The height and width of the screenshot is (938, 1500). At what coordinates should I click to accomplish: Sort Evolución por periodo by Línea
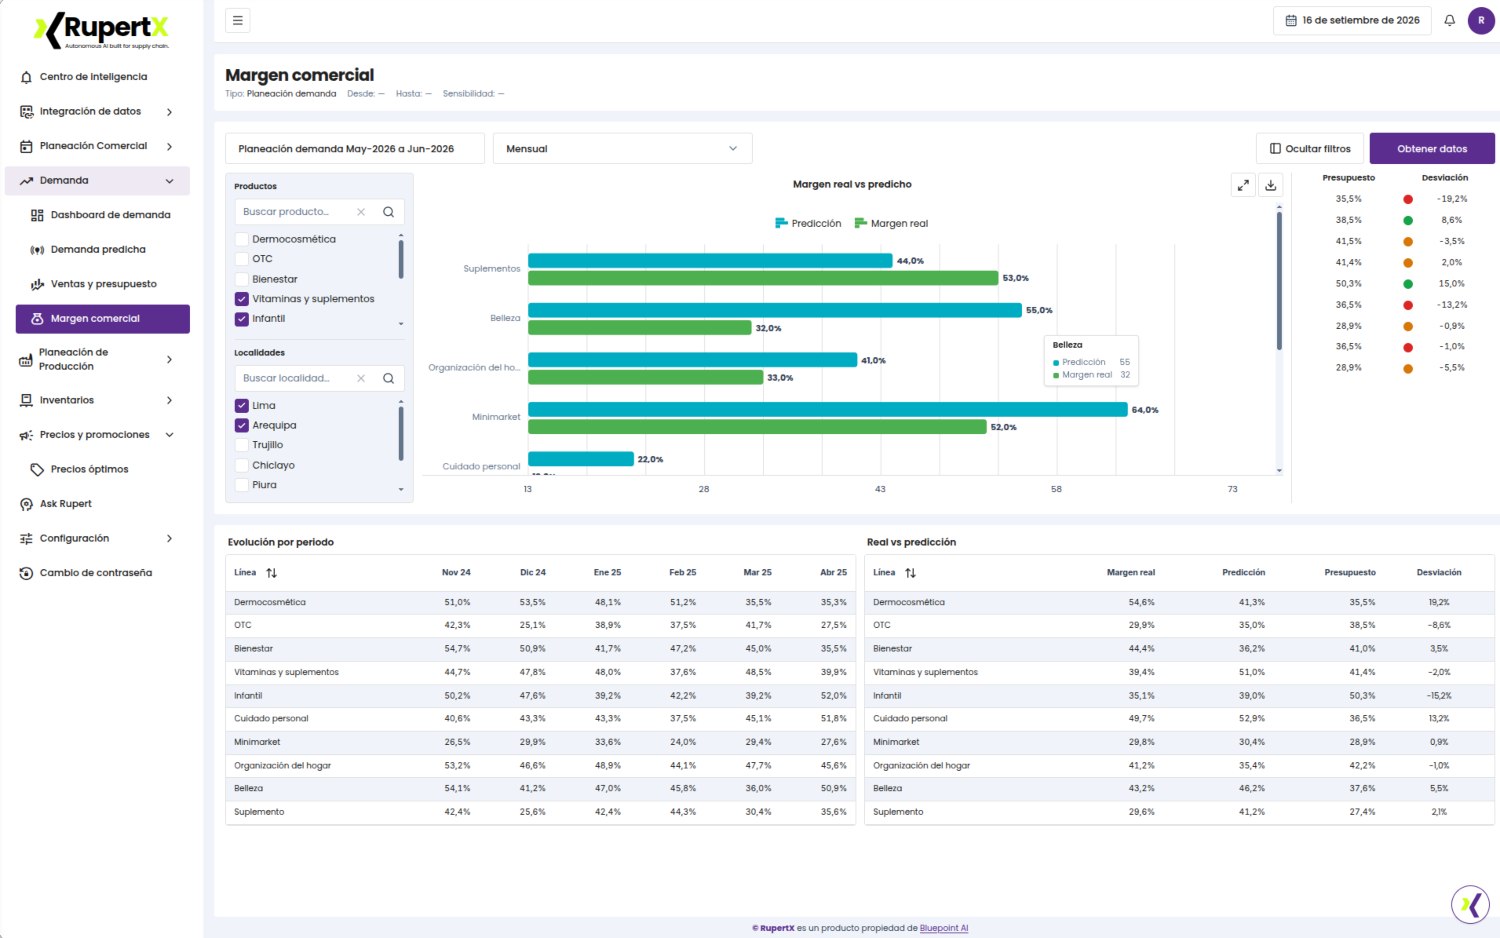pyautogui.click(x=271, y=573)
